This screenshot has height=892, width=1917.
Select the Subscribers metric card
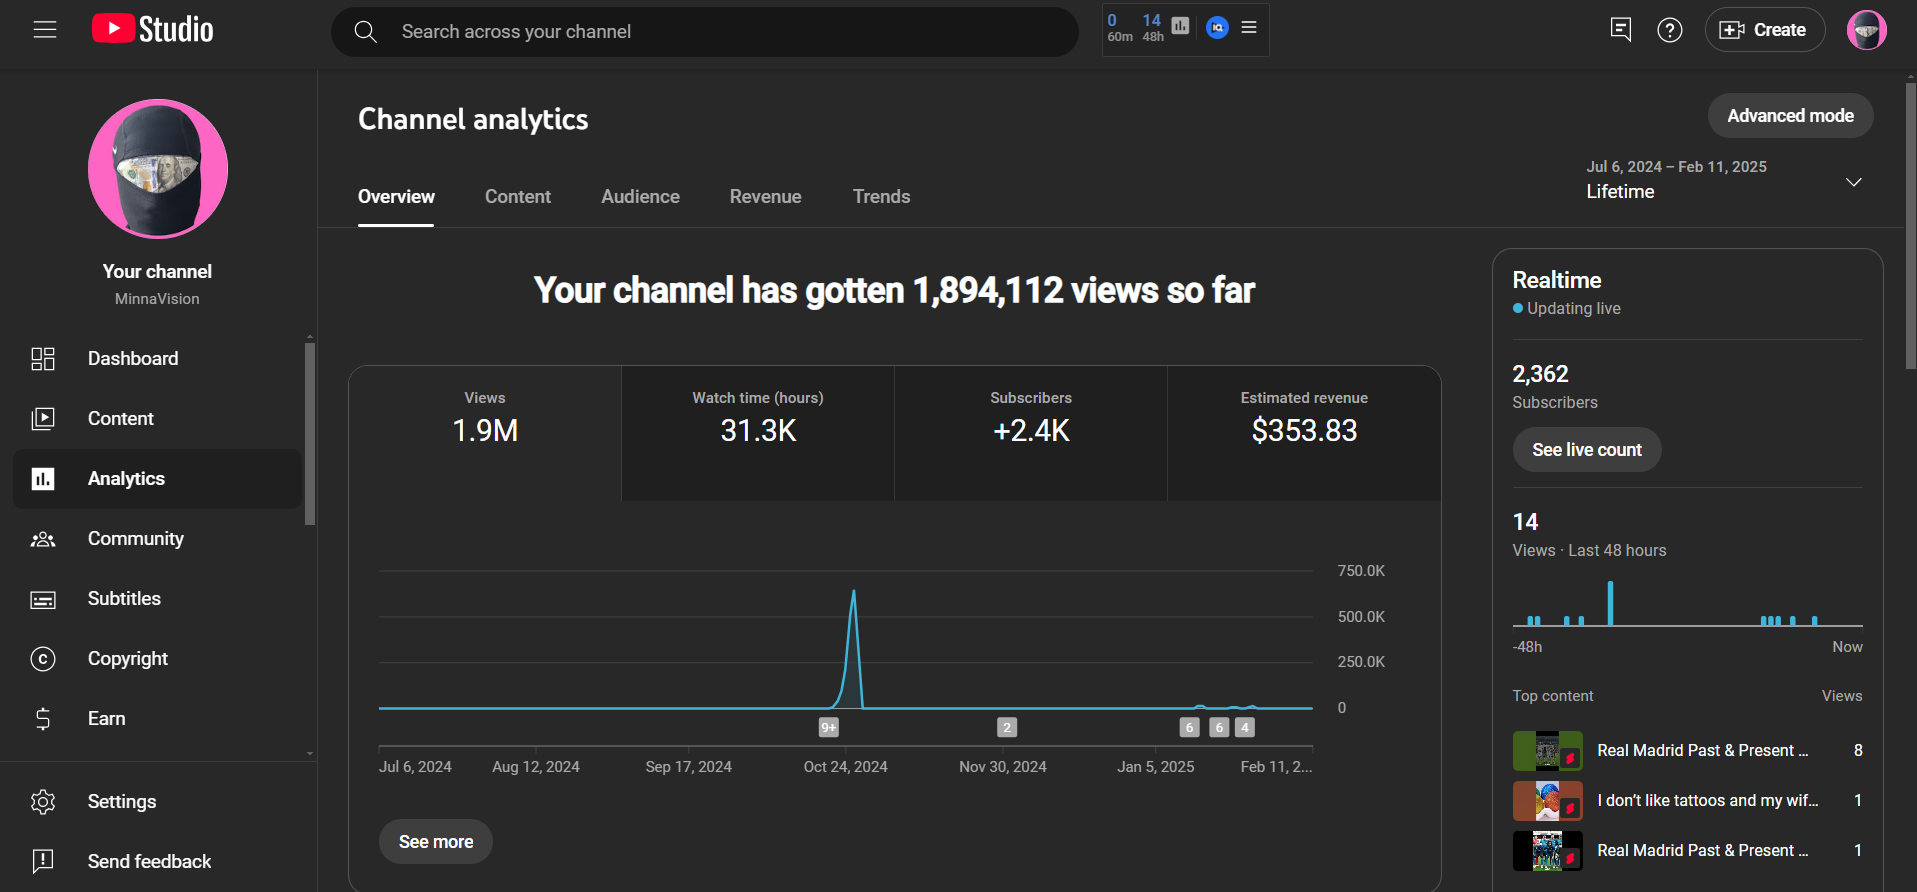1030,432
